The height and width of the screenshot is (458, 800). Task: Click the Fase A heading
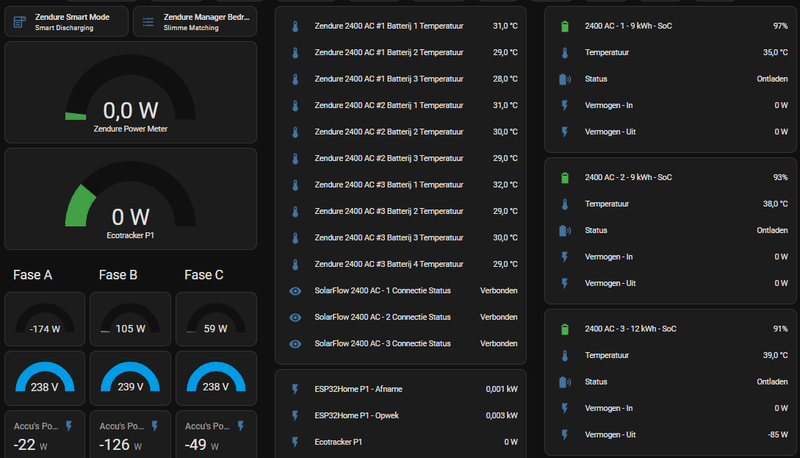pyautogui.click(x=33, y=275)
